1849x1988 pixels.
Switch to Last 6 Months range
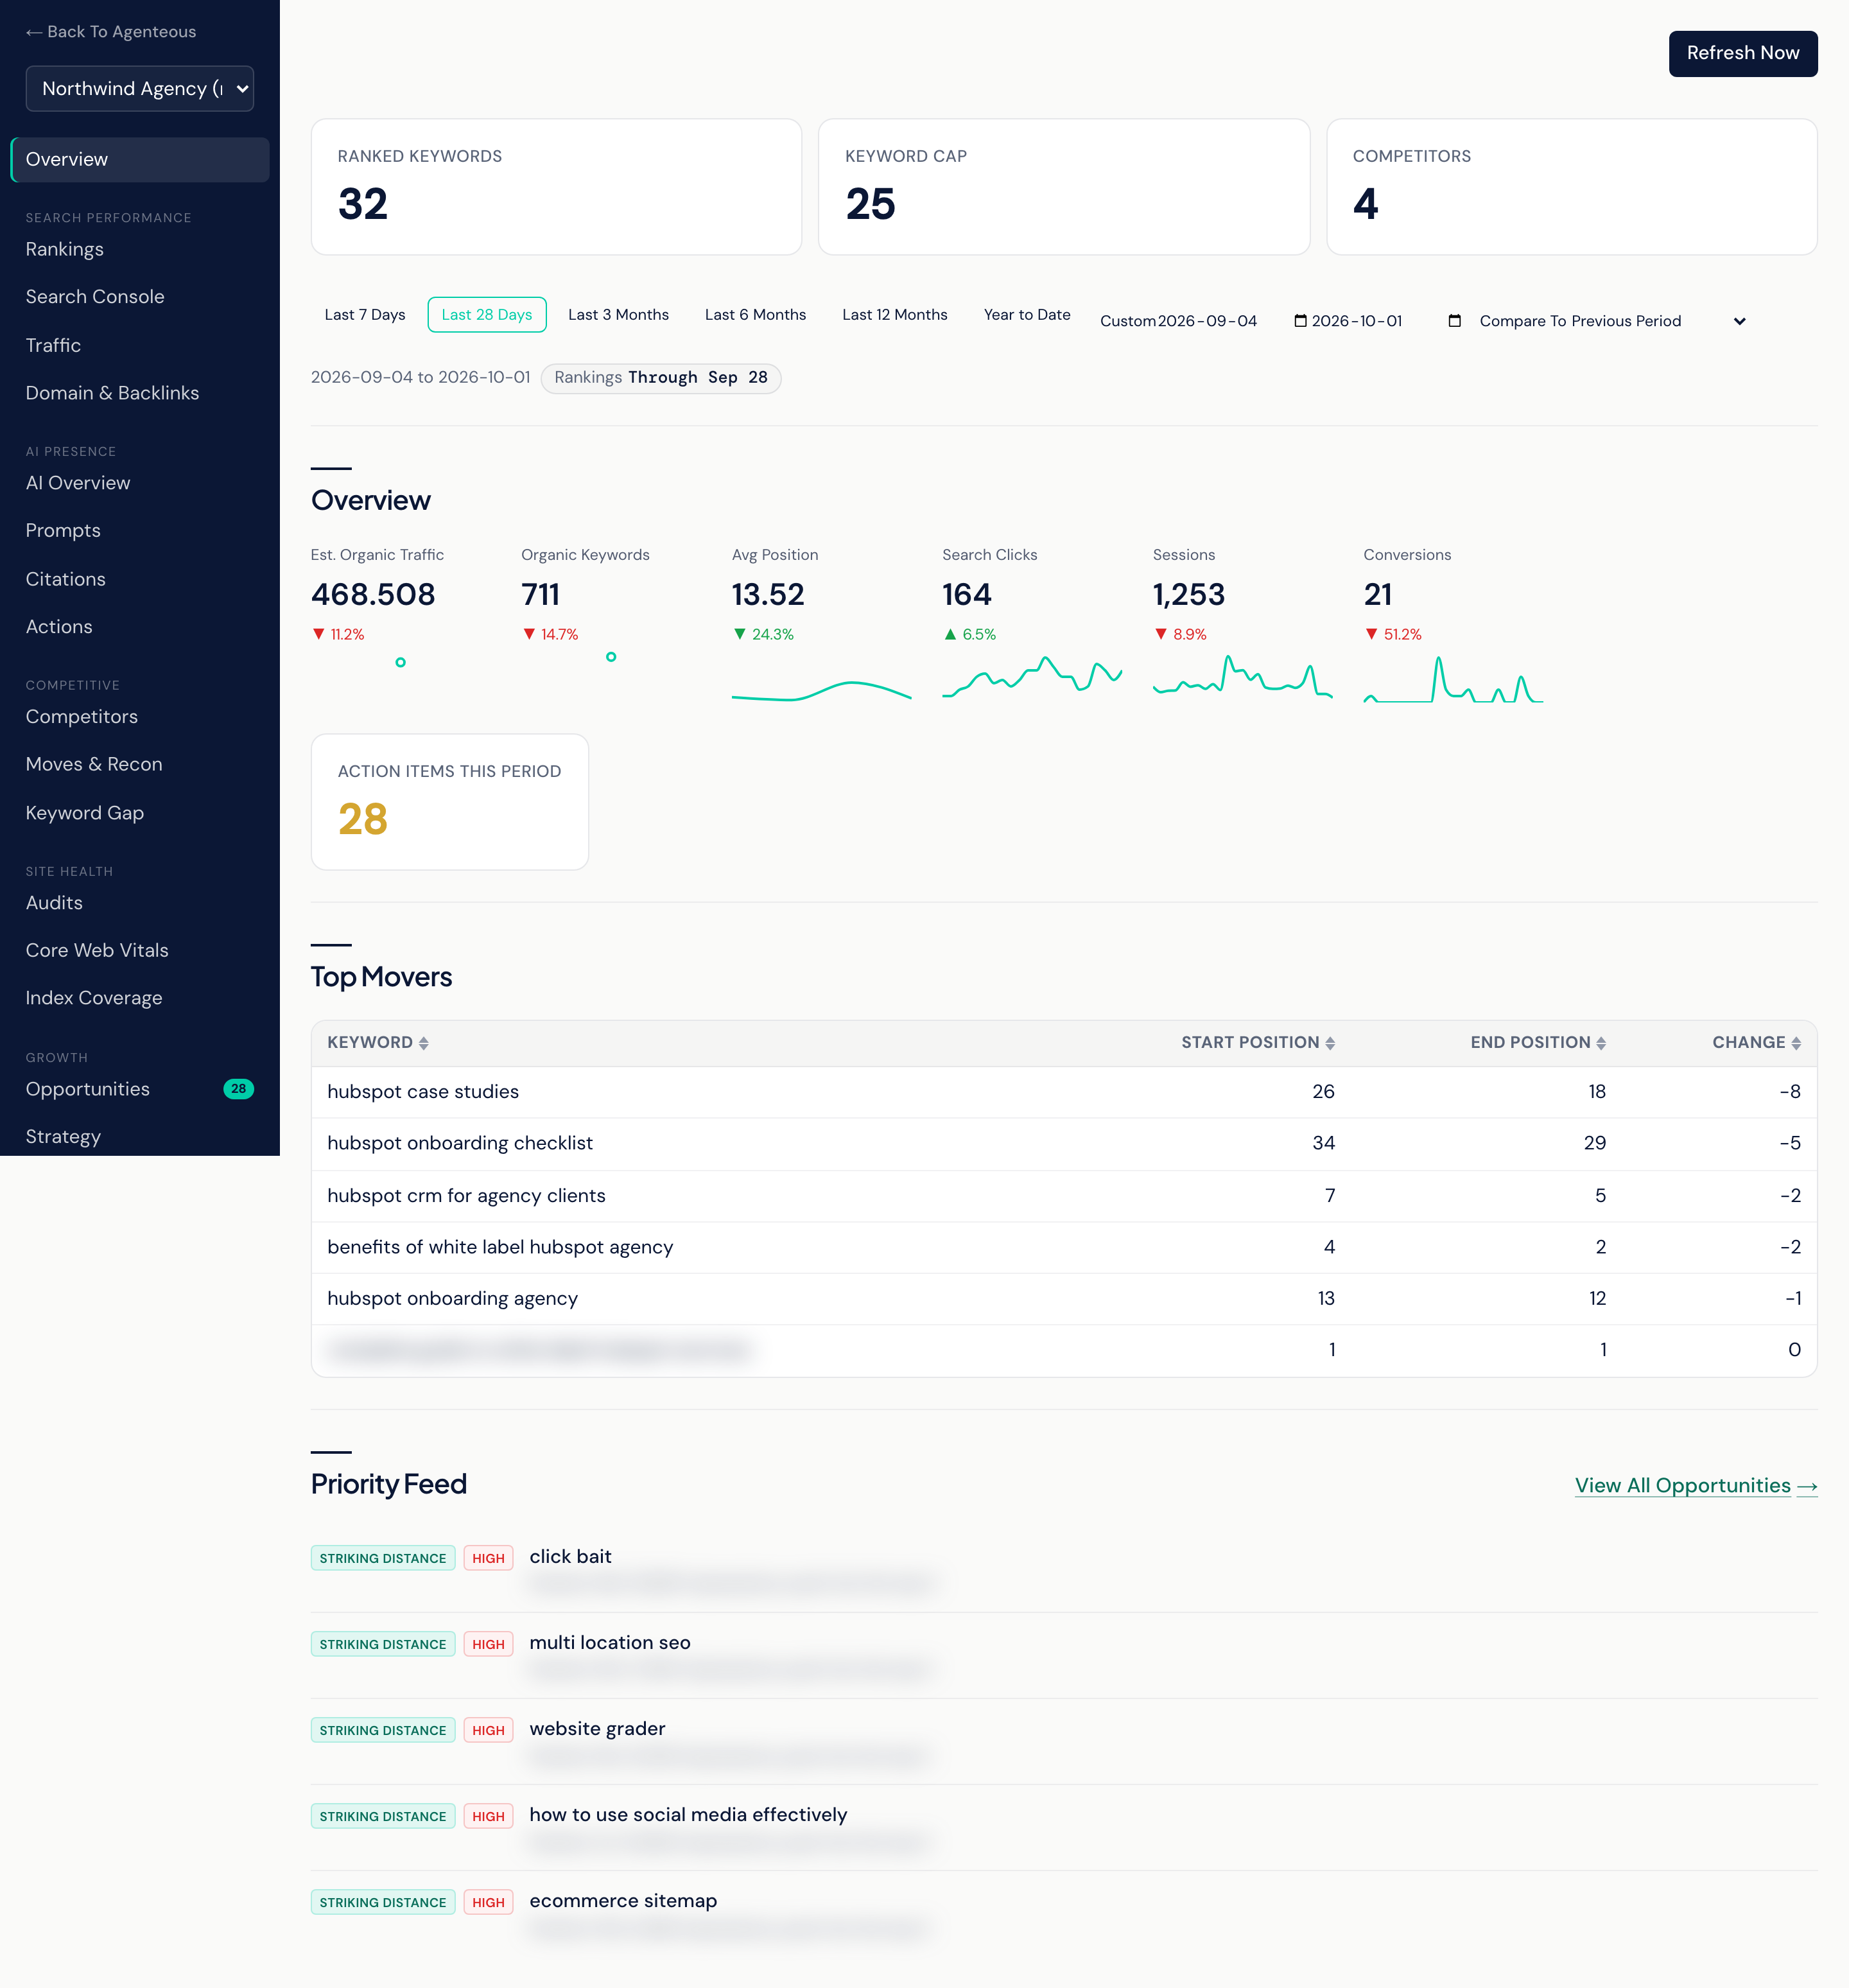755,314
